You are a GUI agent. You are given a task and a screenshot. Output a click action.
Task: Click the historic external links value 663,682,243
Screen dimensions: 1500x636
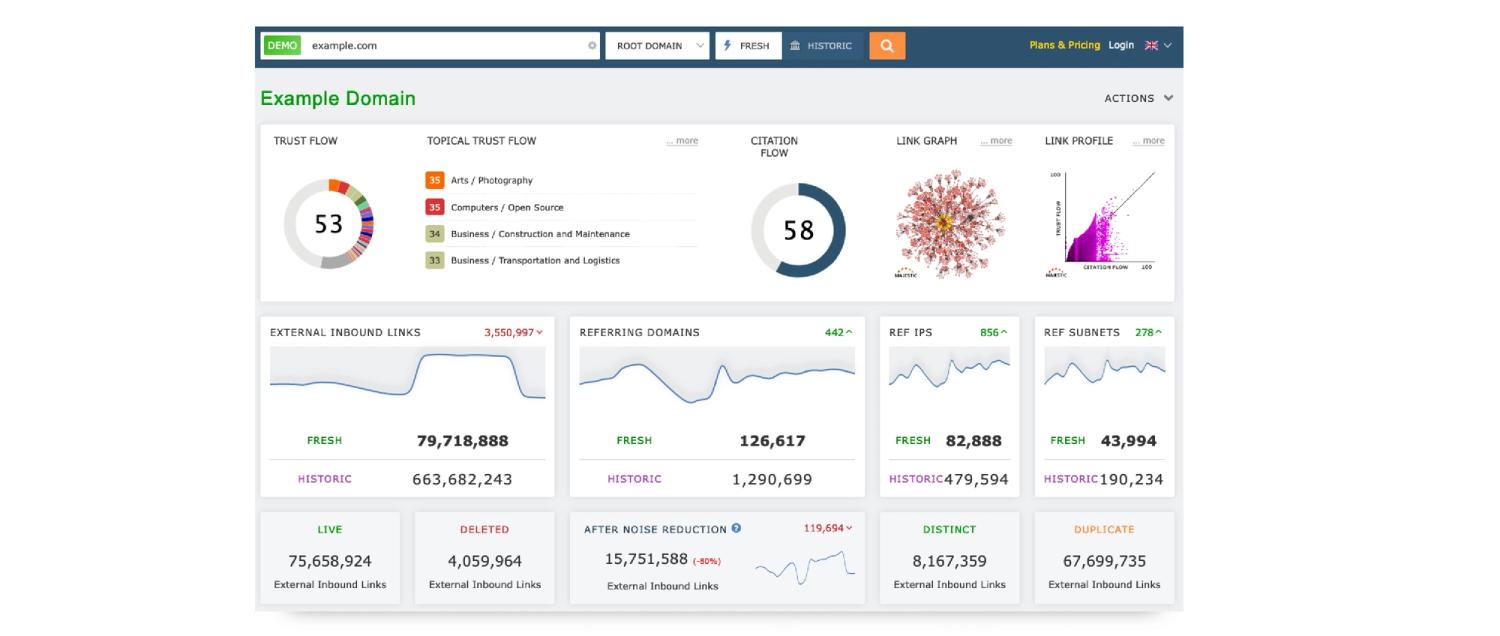tap(462, 479)
